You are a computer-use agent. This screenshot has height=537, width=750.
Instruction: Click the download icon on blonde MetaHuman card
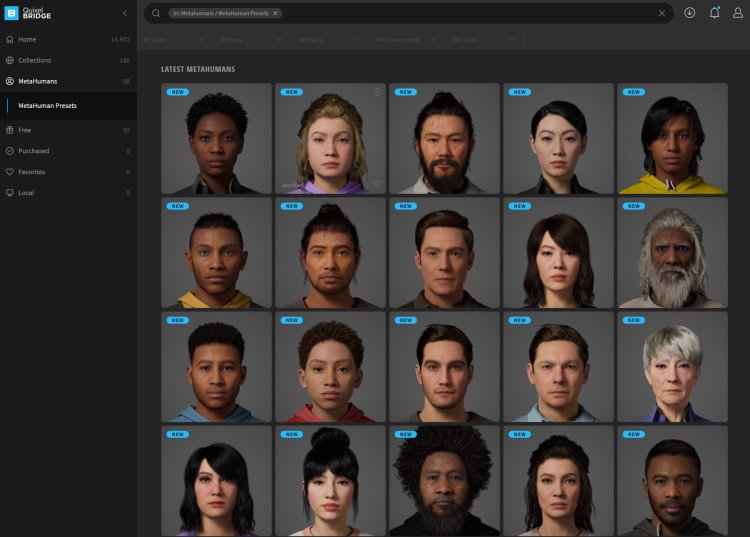377,92
